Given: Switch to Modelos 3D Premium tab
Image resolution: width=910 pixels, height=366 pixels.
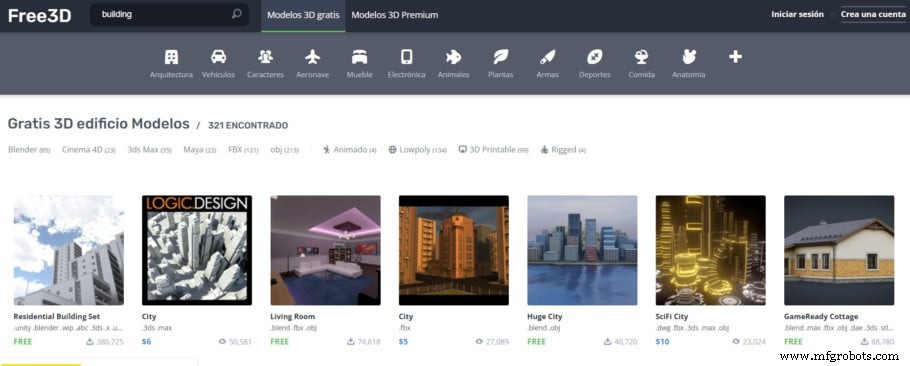Looking at the screenshot, I should tap(395, 15).
